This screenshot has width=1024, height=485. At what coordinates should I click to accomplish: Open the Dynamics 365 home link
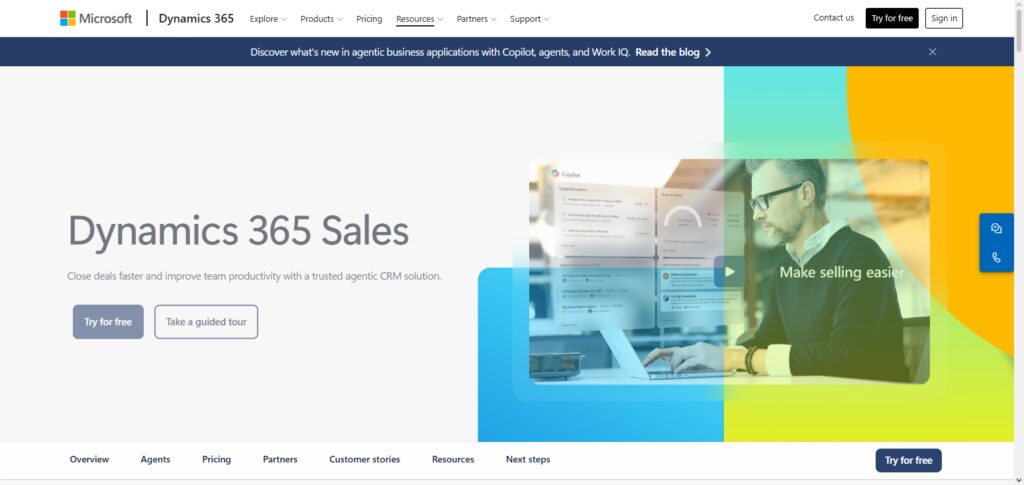pos(196,18)
